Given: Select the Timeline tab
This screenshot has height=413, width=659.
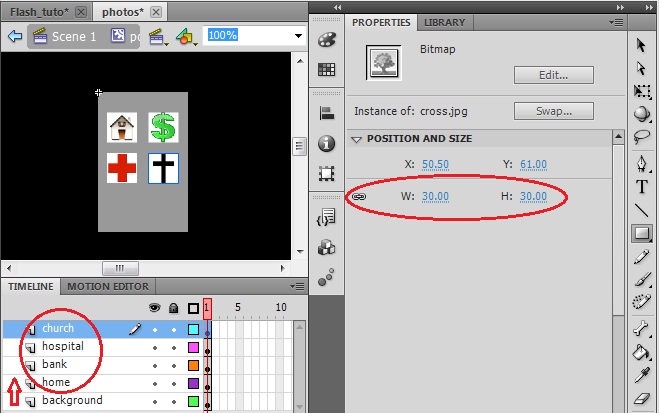Looking at the screenshot, I should tap(31, 287).
